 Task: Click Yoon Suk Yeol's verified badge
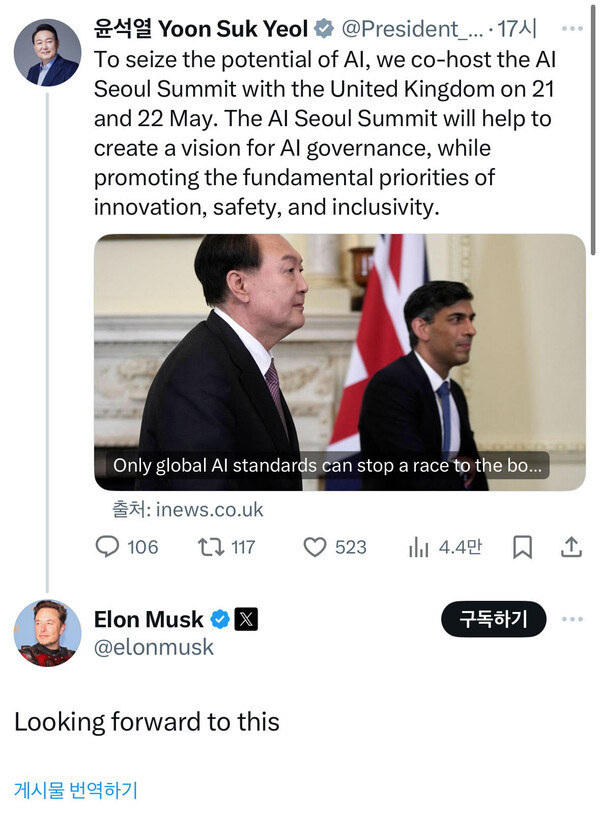[324, 28]
